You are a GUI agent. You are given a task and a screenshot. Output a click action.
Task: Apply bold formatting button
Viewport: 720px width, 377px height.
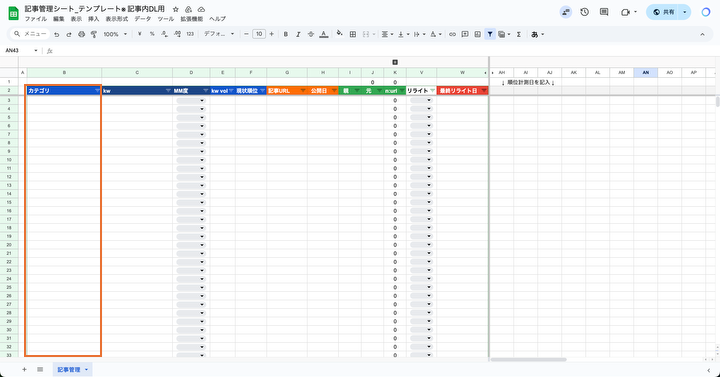click(286, 34)
